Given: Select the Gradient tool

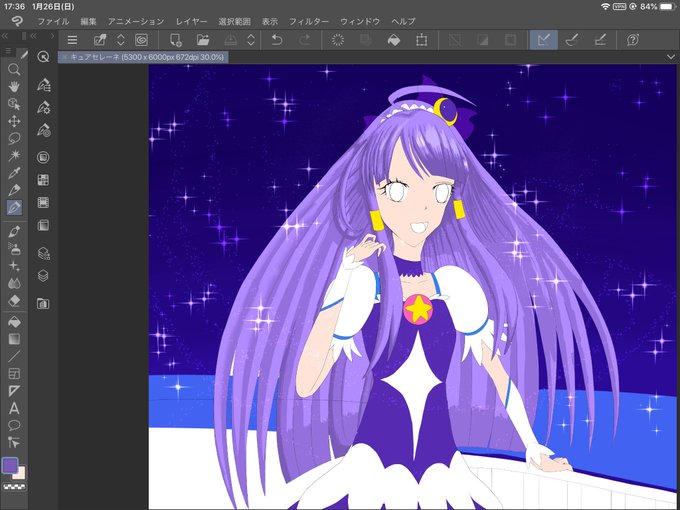Looking at the screenshot, I should point(14,339).
